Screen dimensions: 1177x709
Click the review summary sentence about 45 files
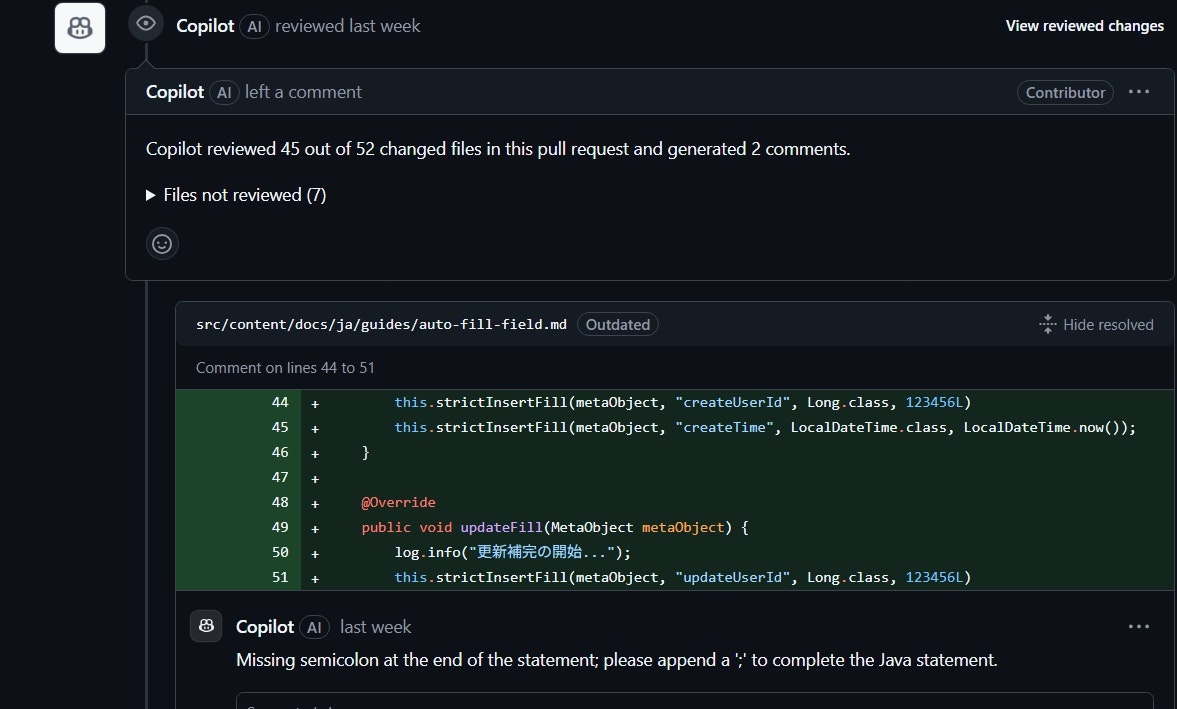(x=498, y=149)
